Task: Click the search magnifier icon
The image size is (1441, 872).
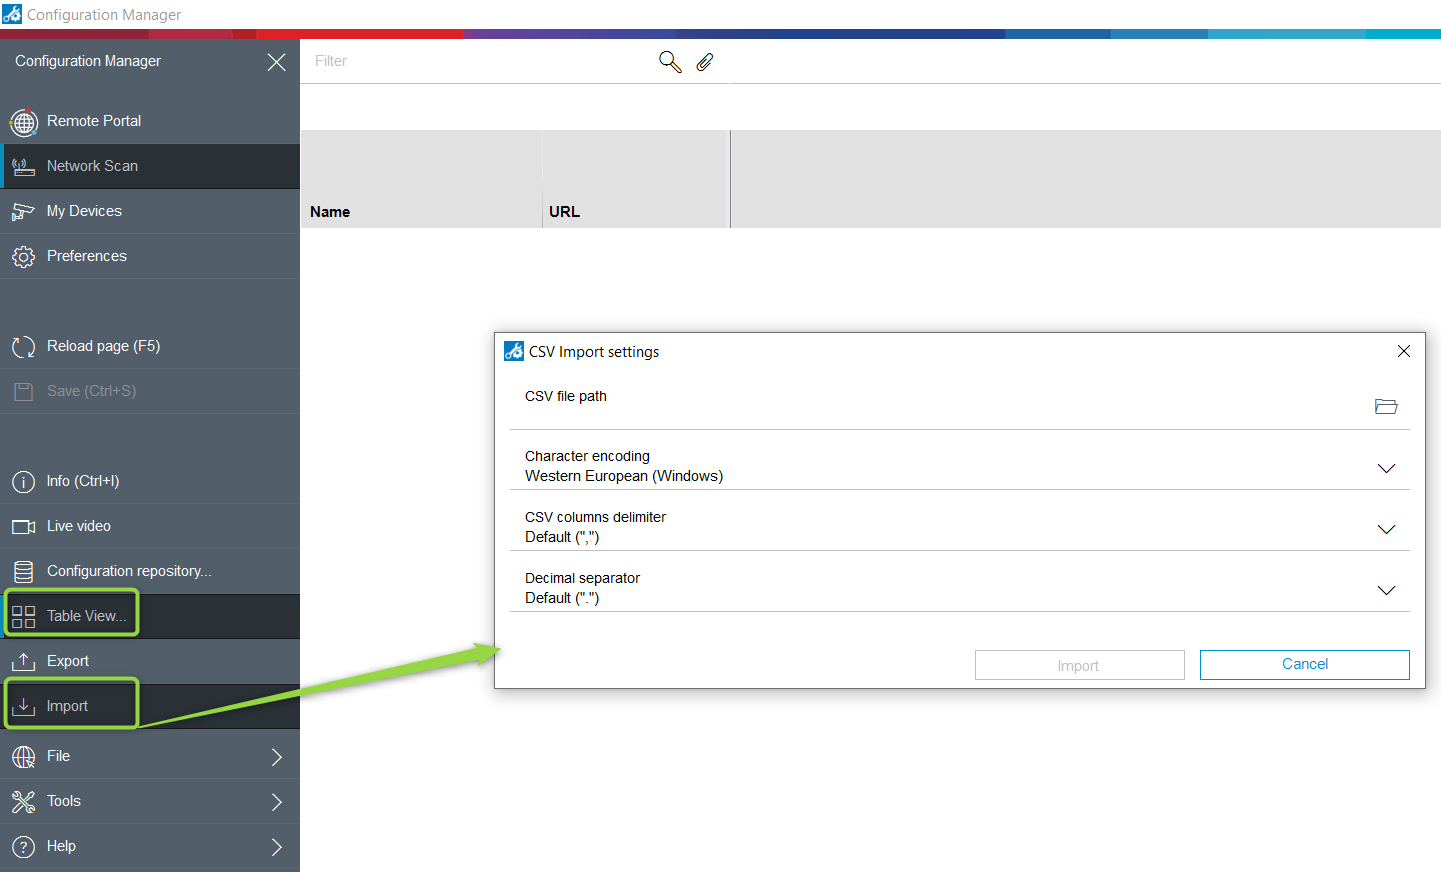Action: (670, 62)
